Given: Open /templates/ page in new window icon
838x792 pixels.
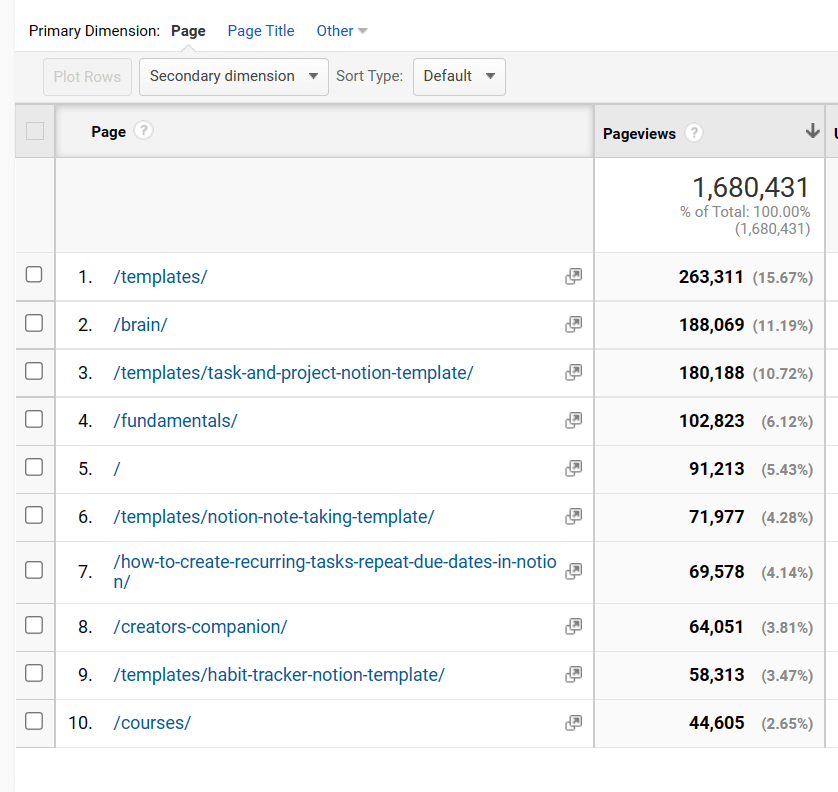Looking at the screenshot, I should (573, 276).
